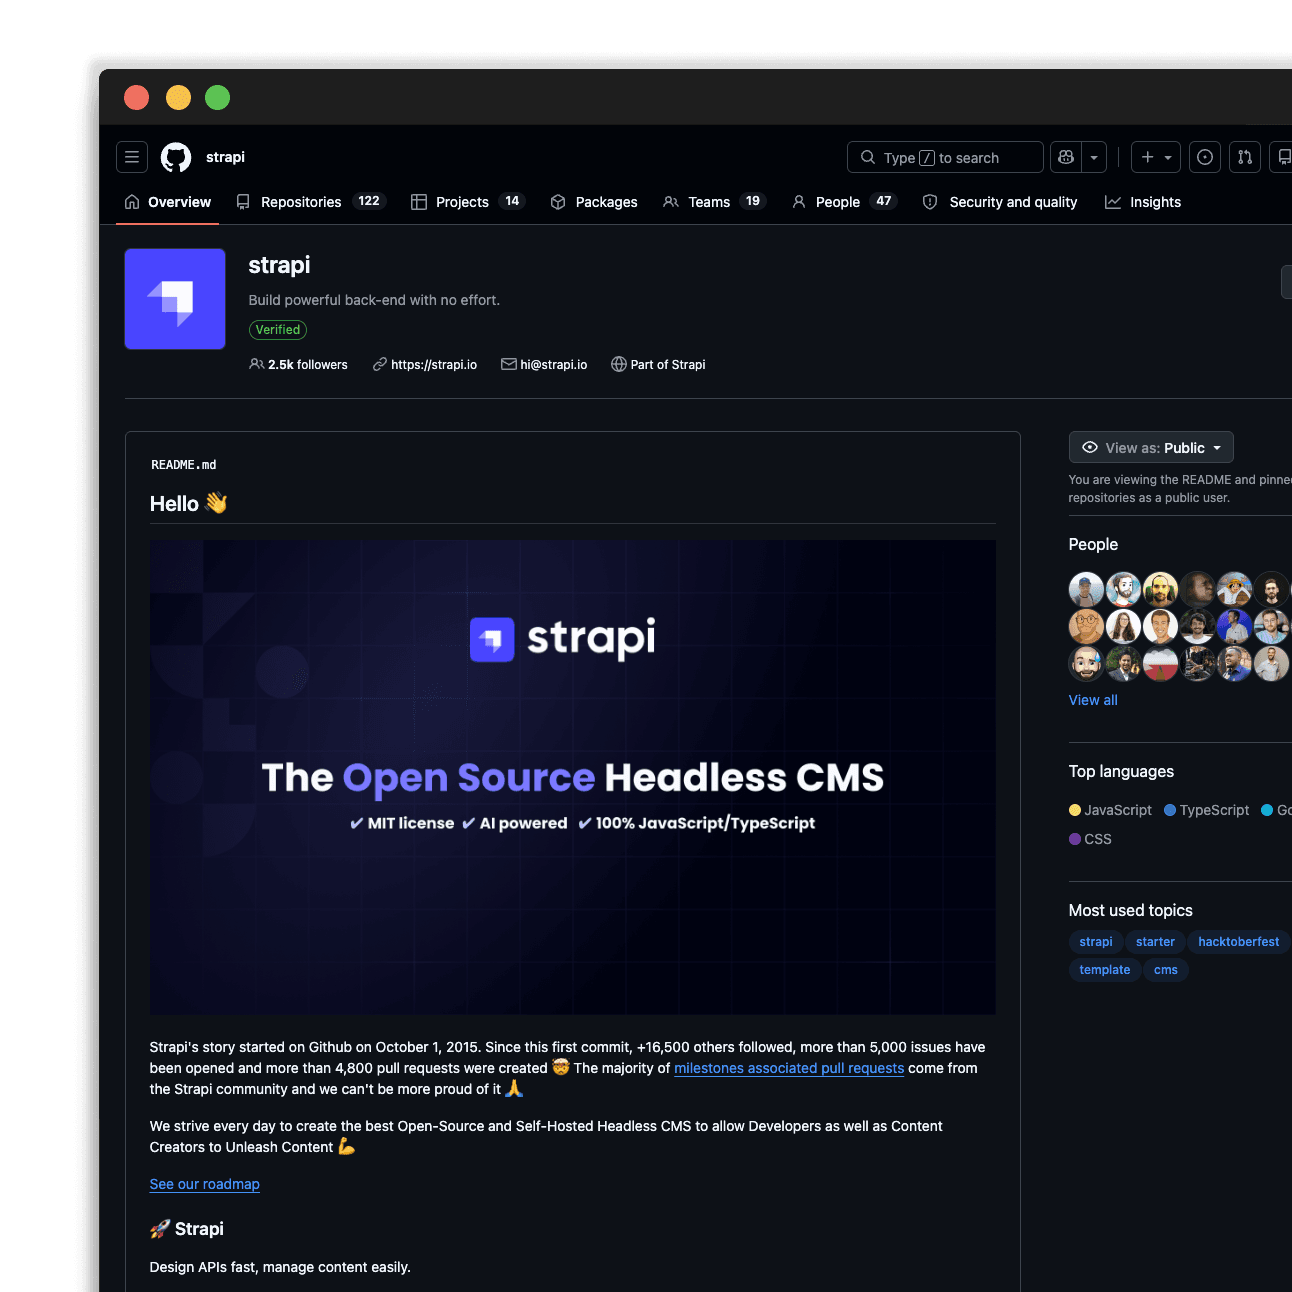1292x1292 pixels.
Task: Open the pull requests icon
Action: pyautogui.click(x=1245, y=157)
